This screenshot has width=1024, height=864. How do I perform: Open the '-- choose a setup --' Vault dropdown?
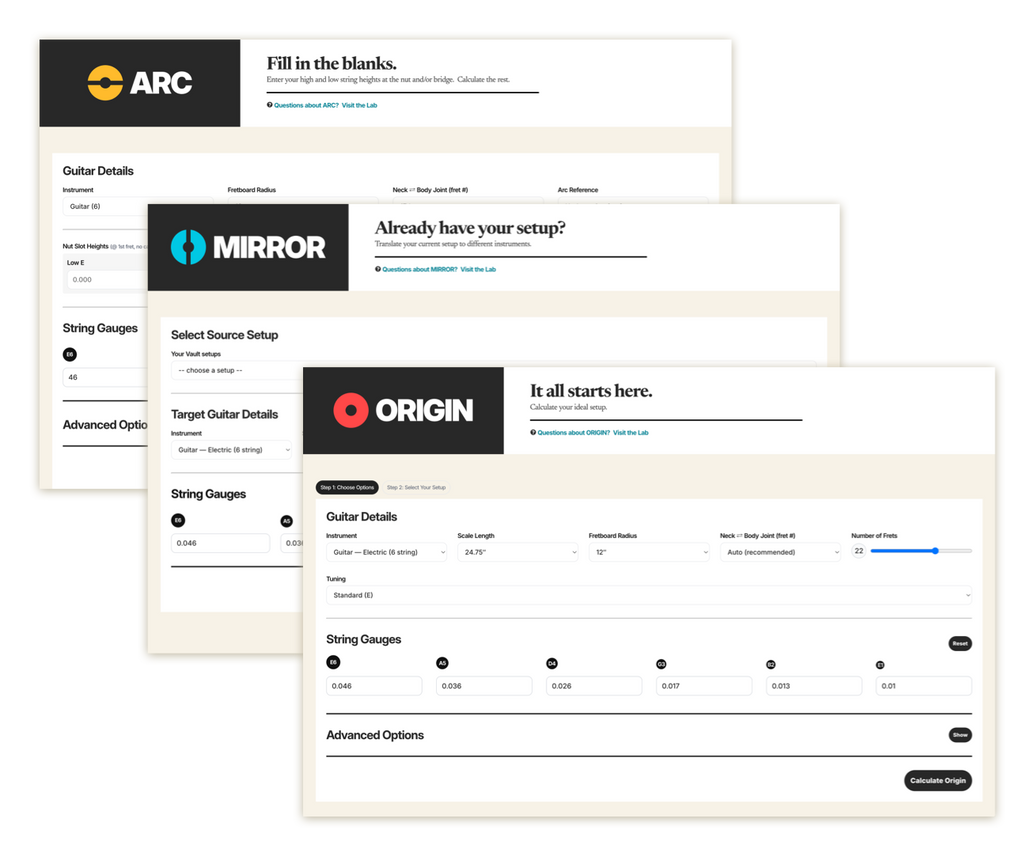tap(236, 370)
